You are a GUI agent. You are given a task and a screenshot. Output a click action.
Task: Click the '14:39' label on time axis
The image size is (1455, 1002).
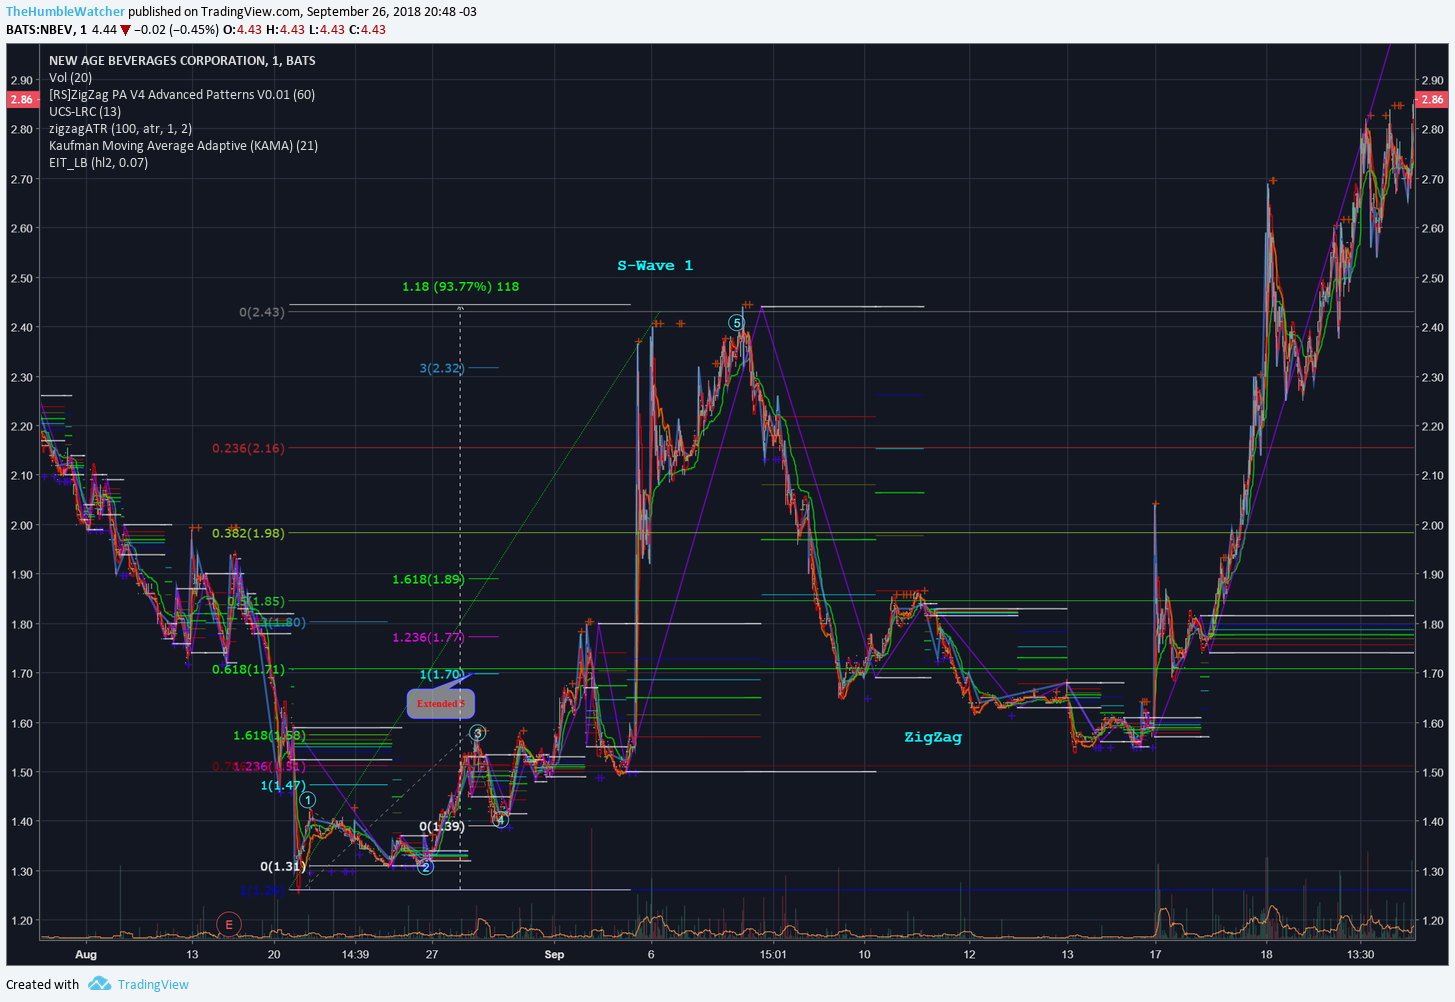(x=355, y=954)
